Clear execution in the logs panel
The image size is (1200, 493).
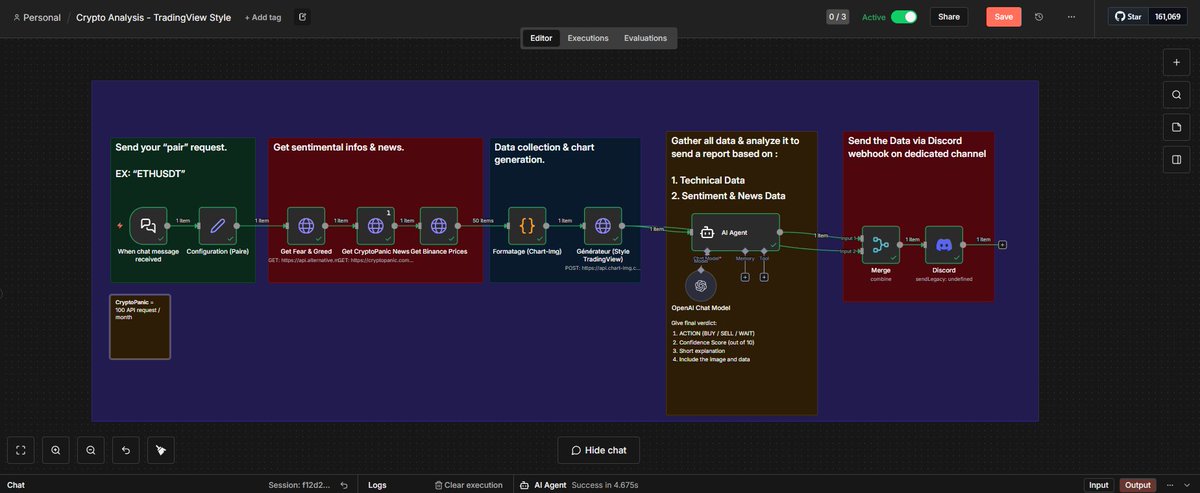pos(469,485)
